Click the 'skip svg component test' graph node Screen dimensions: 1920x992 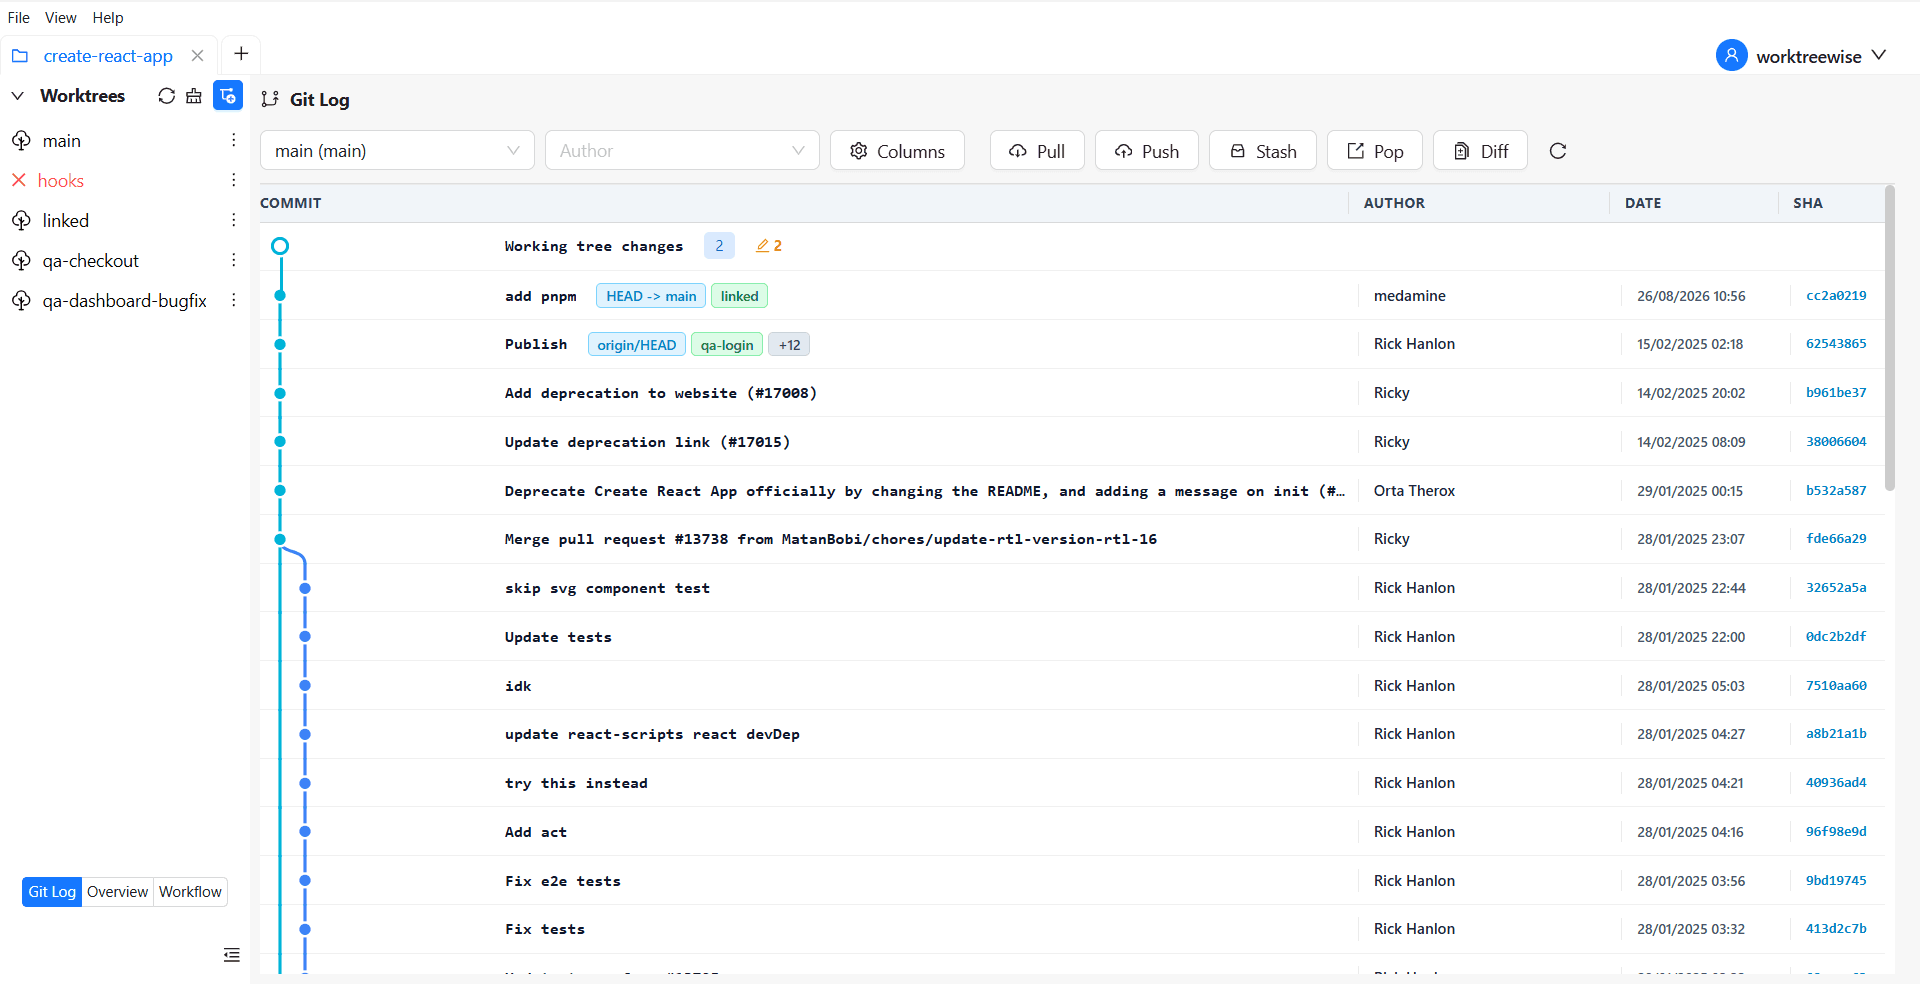305,588
